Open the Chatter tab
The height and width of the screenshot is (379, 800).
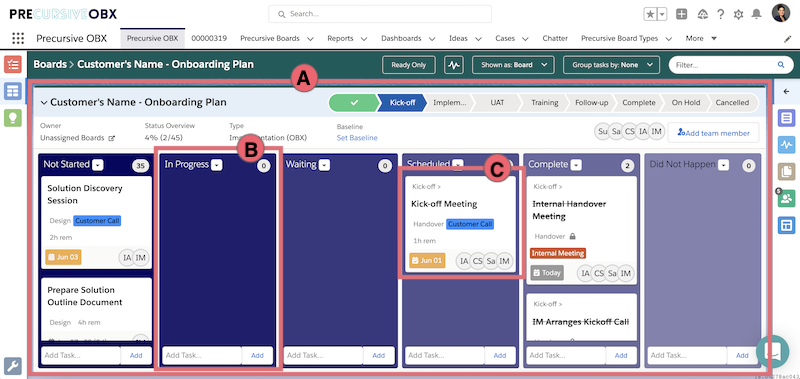[x=555, y=38]
